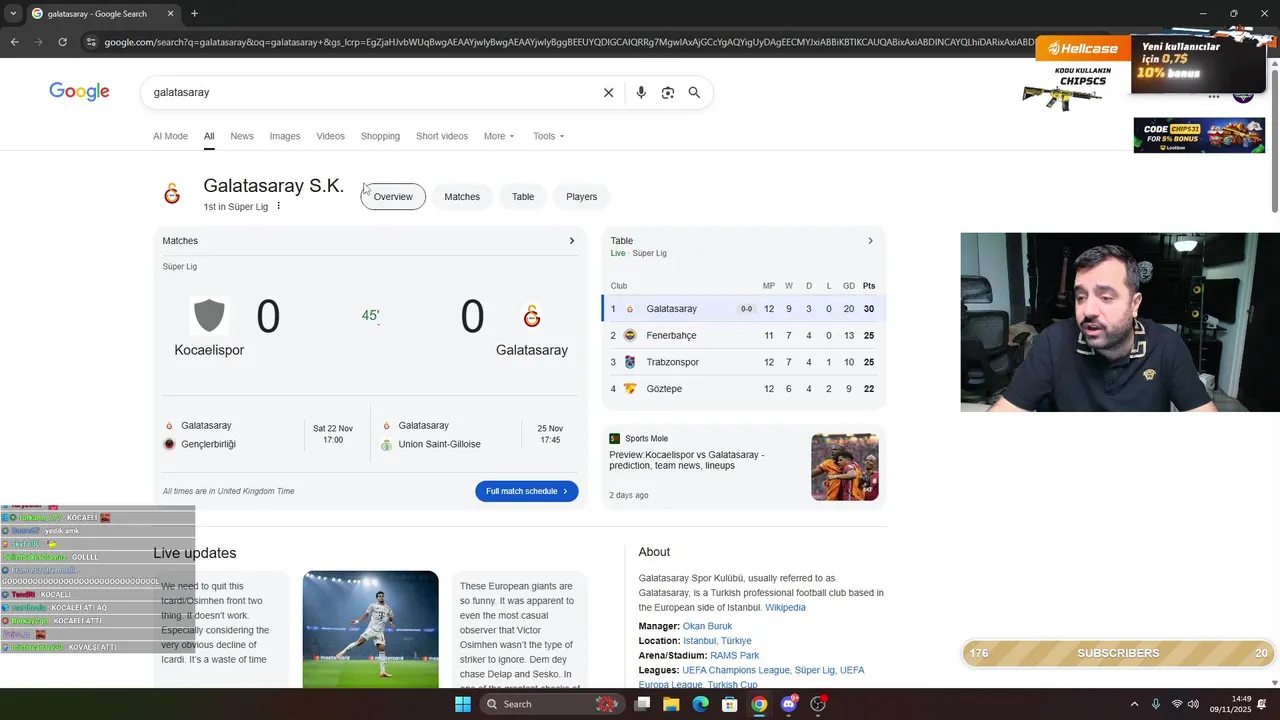The image size is (1280, 720).
Task: Select the News search tab
Action: 242,136
